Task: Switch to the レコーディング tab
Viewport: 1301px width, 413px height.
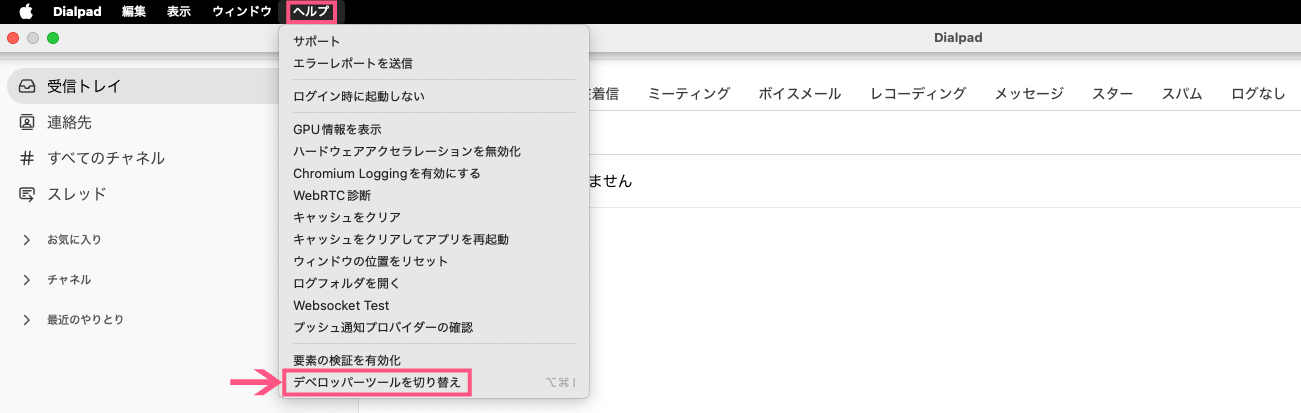Action: 918,94
